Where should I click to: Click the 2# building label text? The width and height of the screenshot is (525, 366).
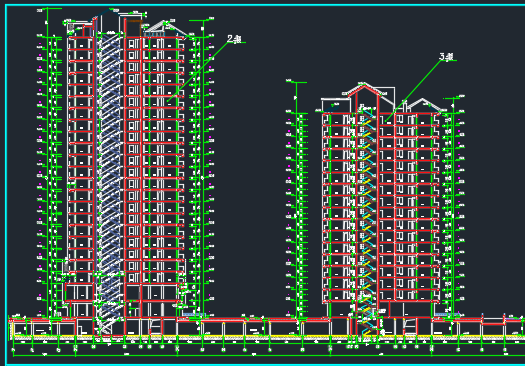click(234, 39)
